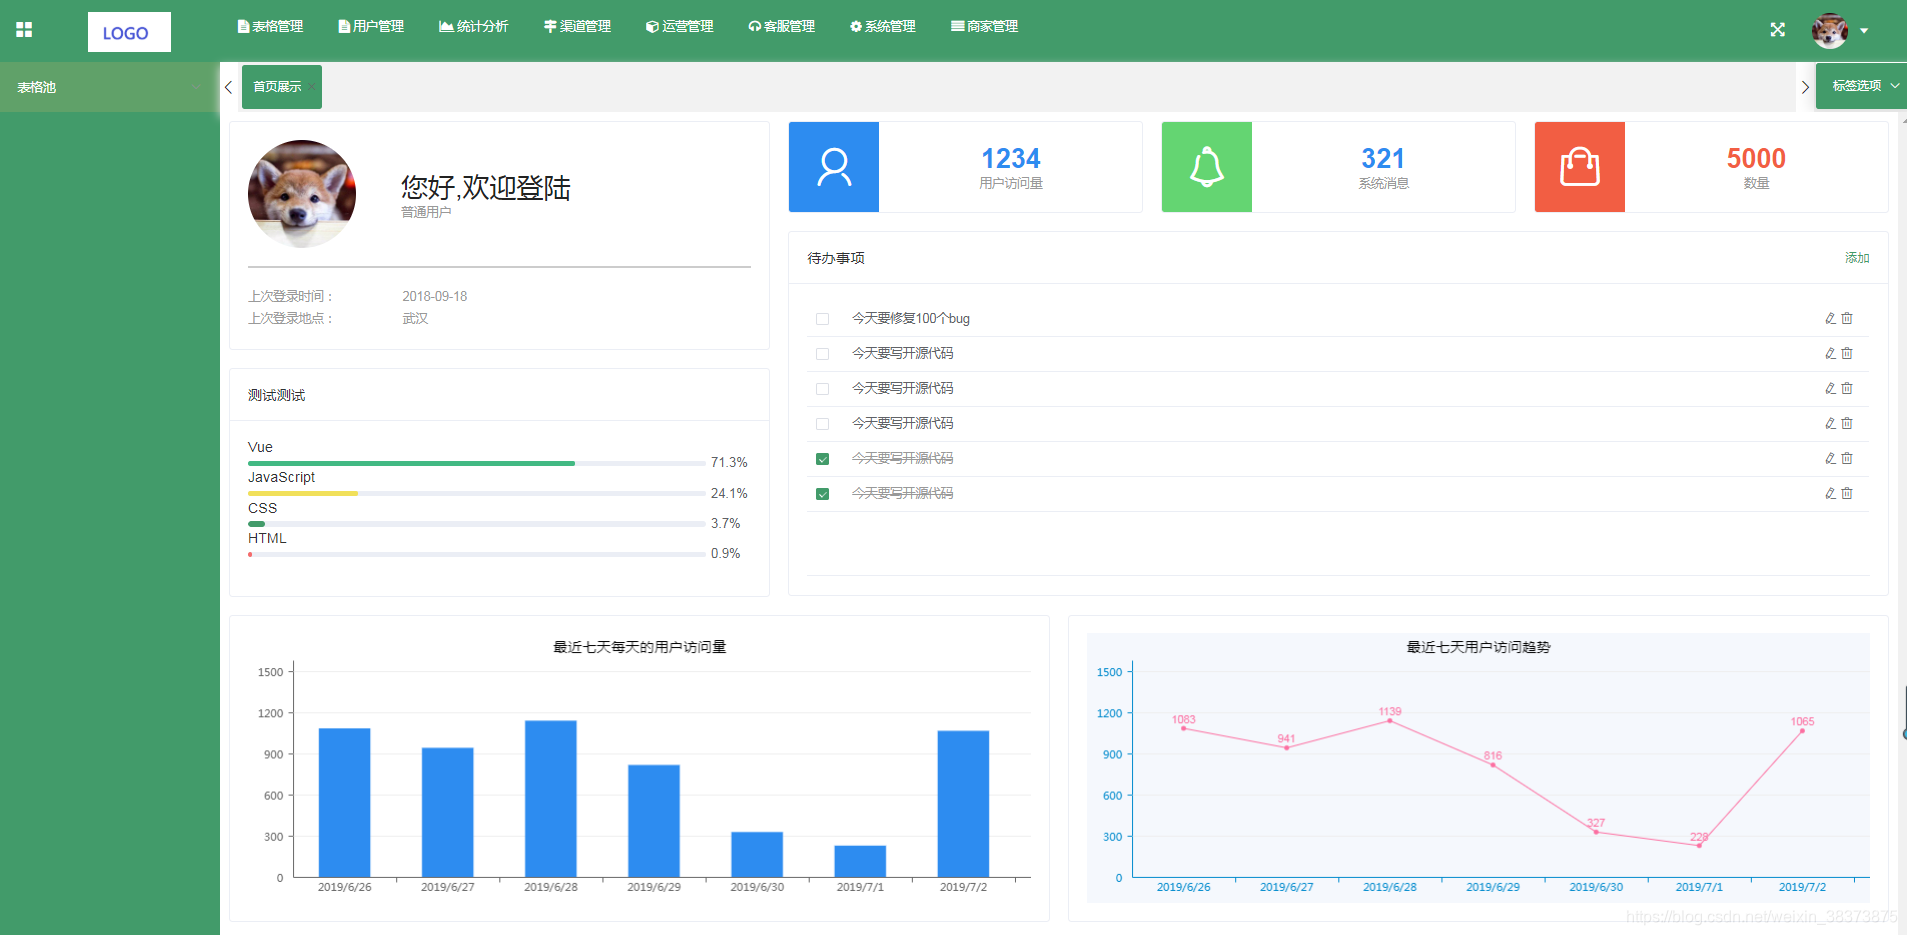Open the 渠道管理 menu
Viewport: 1907px width, 935px height.
pyautogui.click(x=577, y=27)
